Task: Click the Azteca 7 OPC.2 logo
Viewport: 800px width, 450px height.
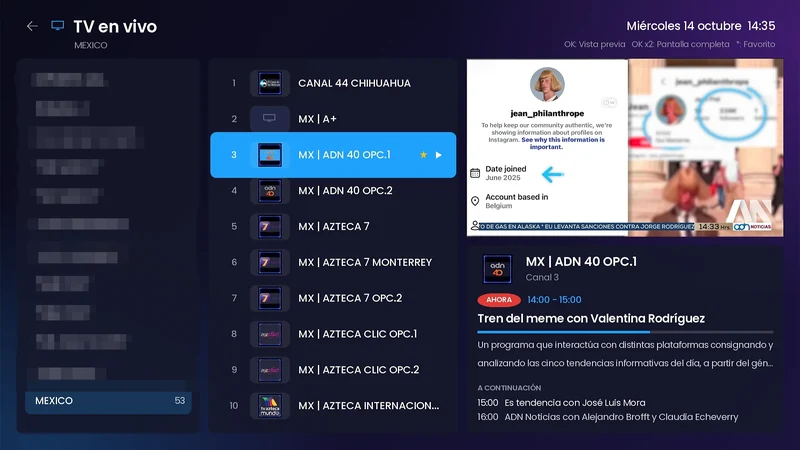Action: [269, 298]
